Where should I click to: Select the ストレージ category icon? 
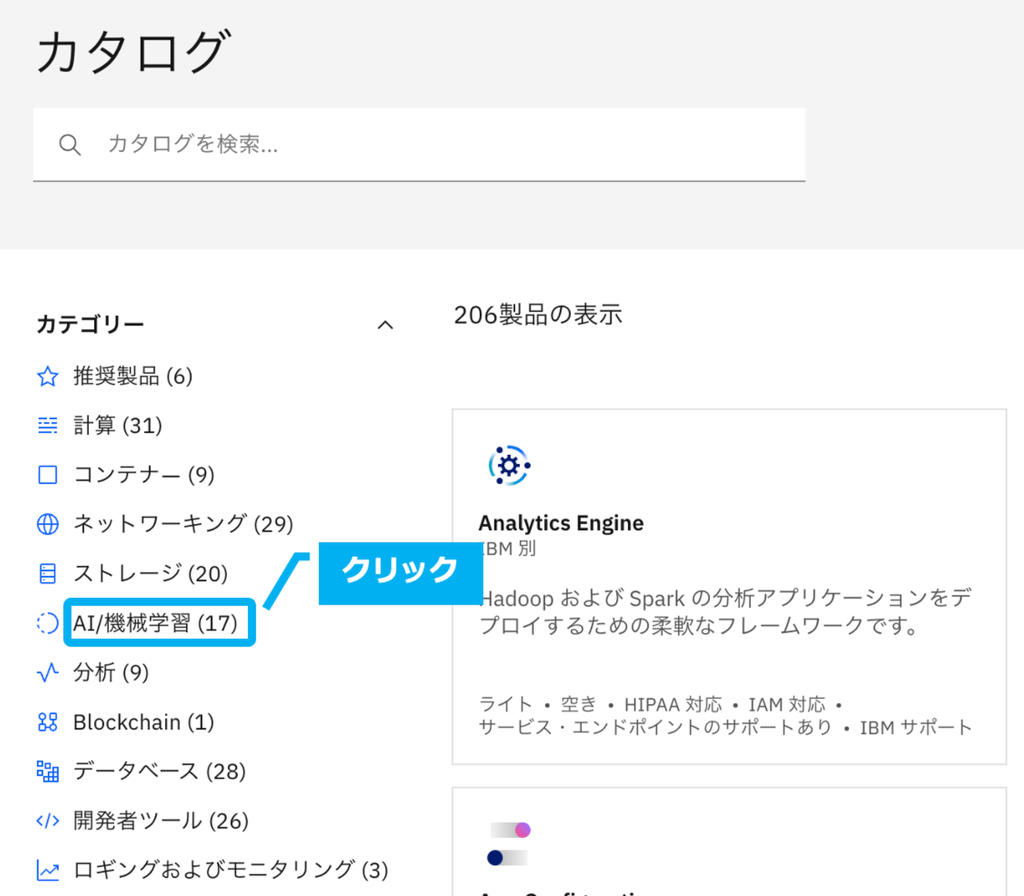click(47, 573)
